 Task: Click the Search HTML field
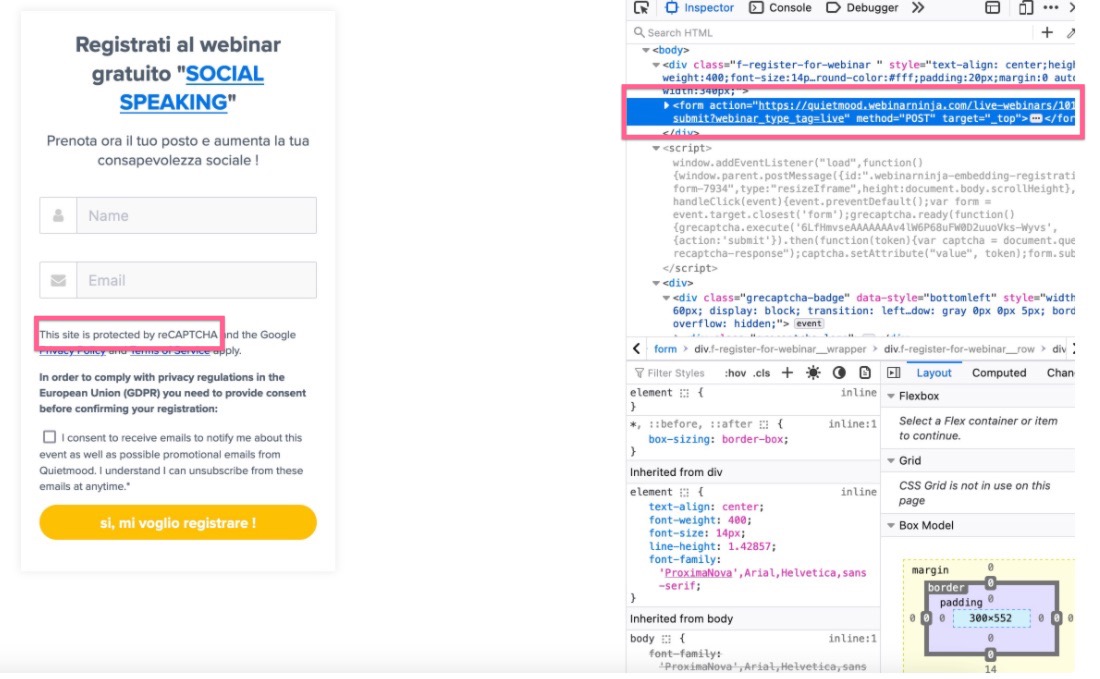831,32
